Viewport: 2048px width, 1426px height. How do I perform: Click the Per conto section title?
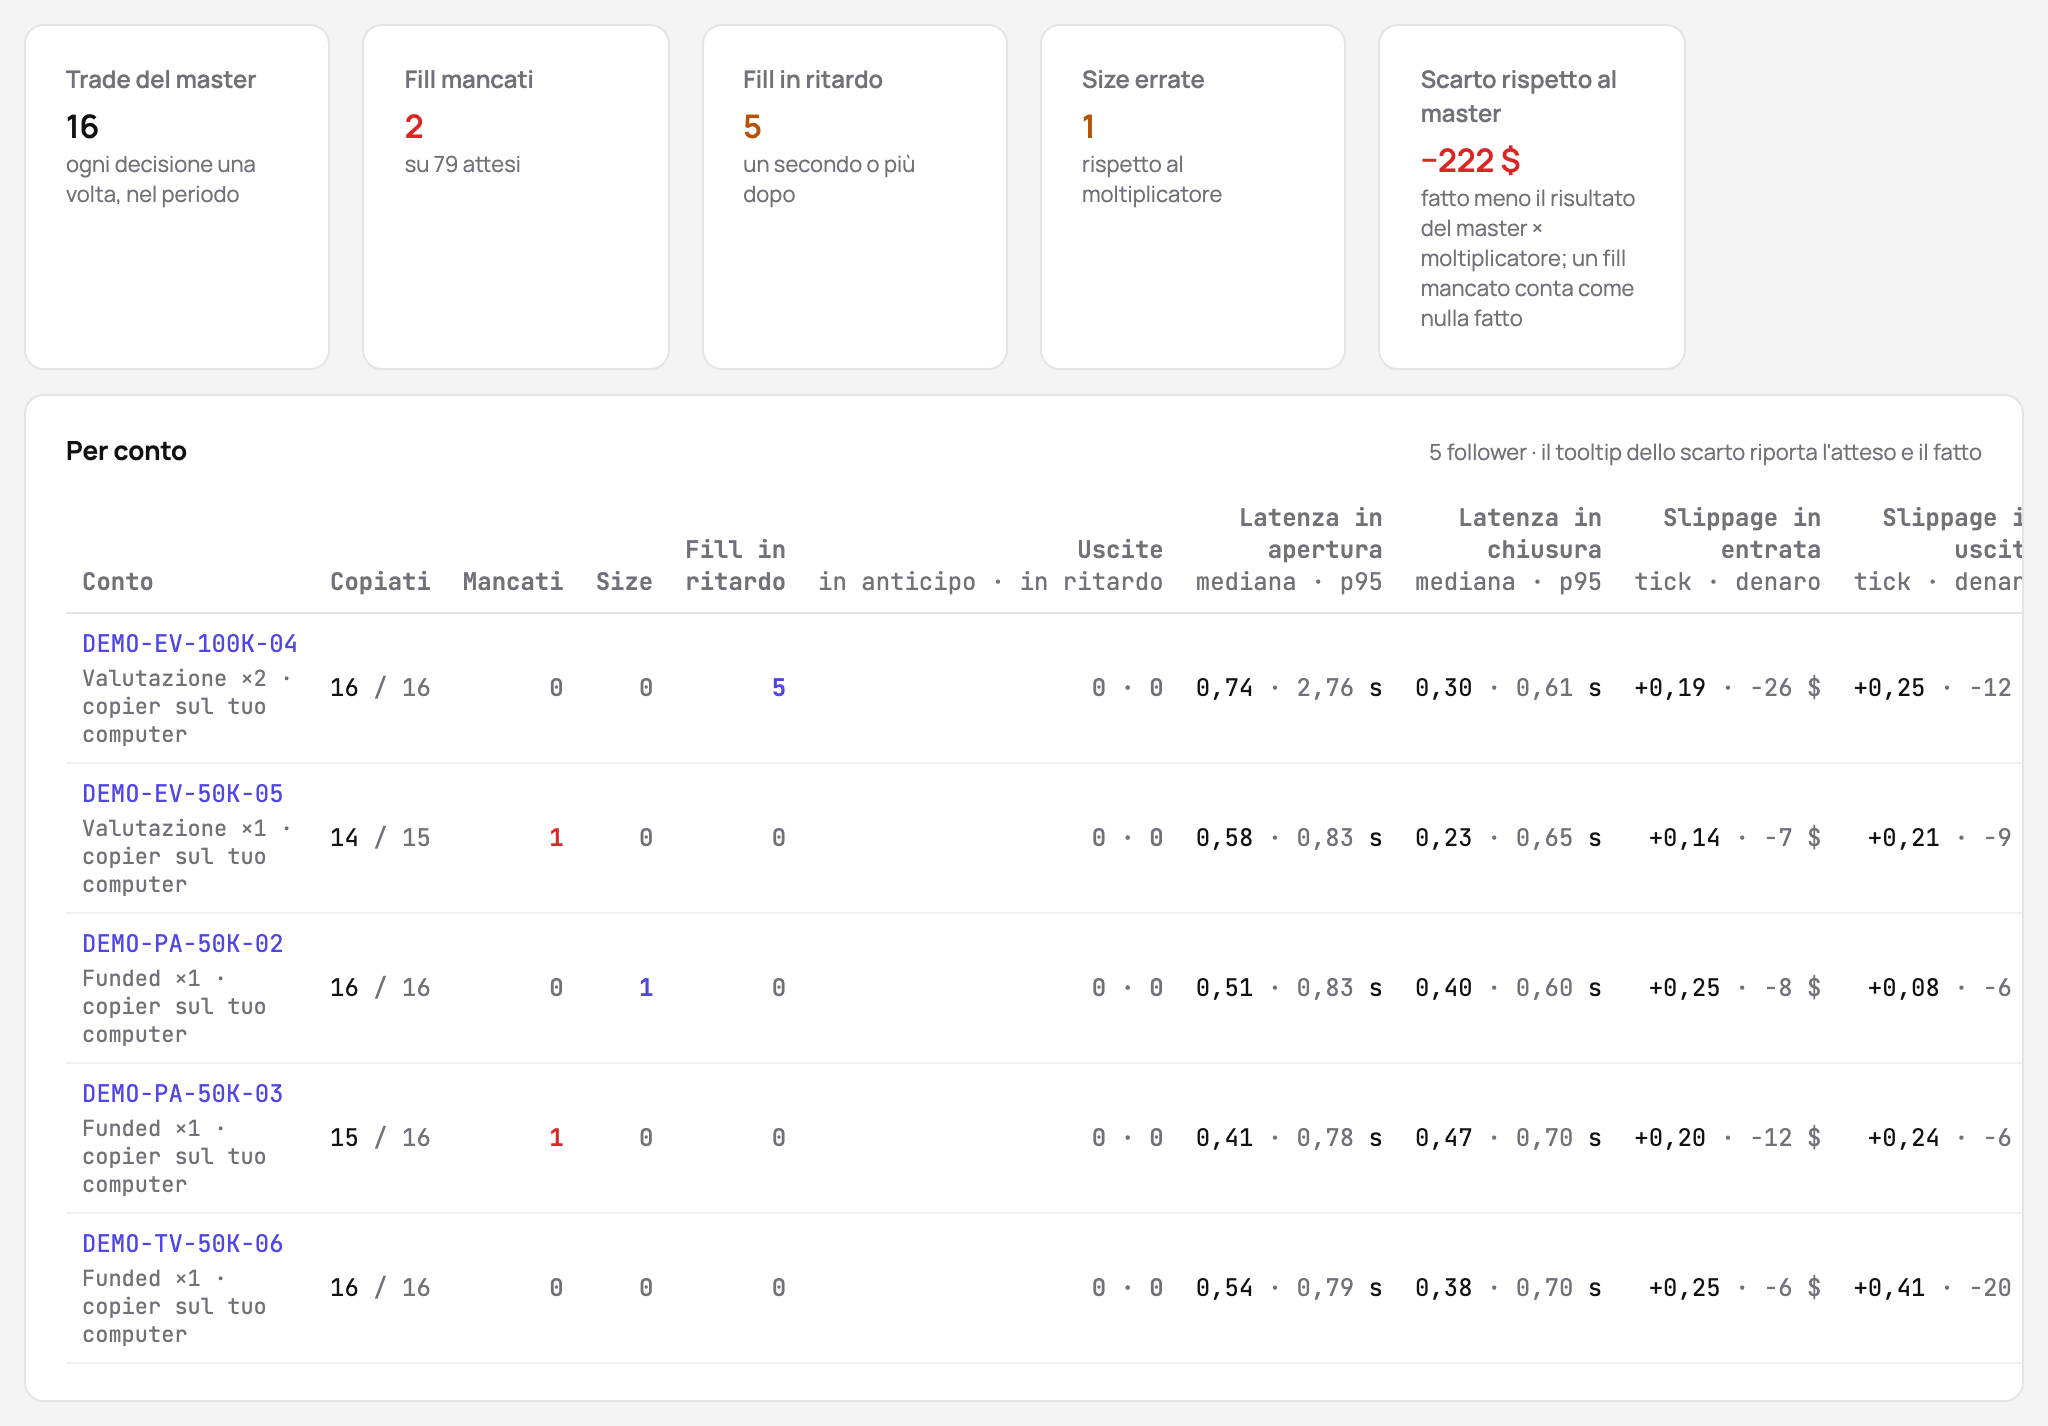126,451
